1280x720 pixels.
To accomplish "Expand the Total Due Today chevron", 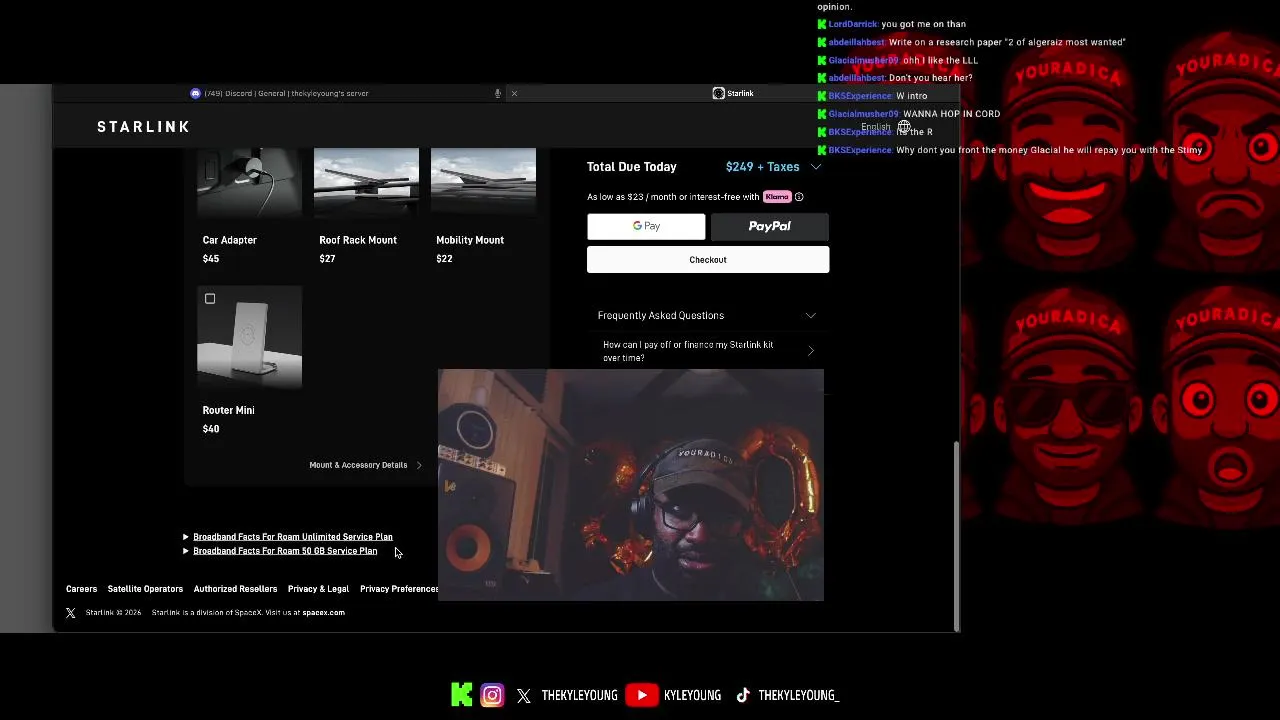I will 816,167.
